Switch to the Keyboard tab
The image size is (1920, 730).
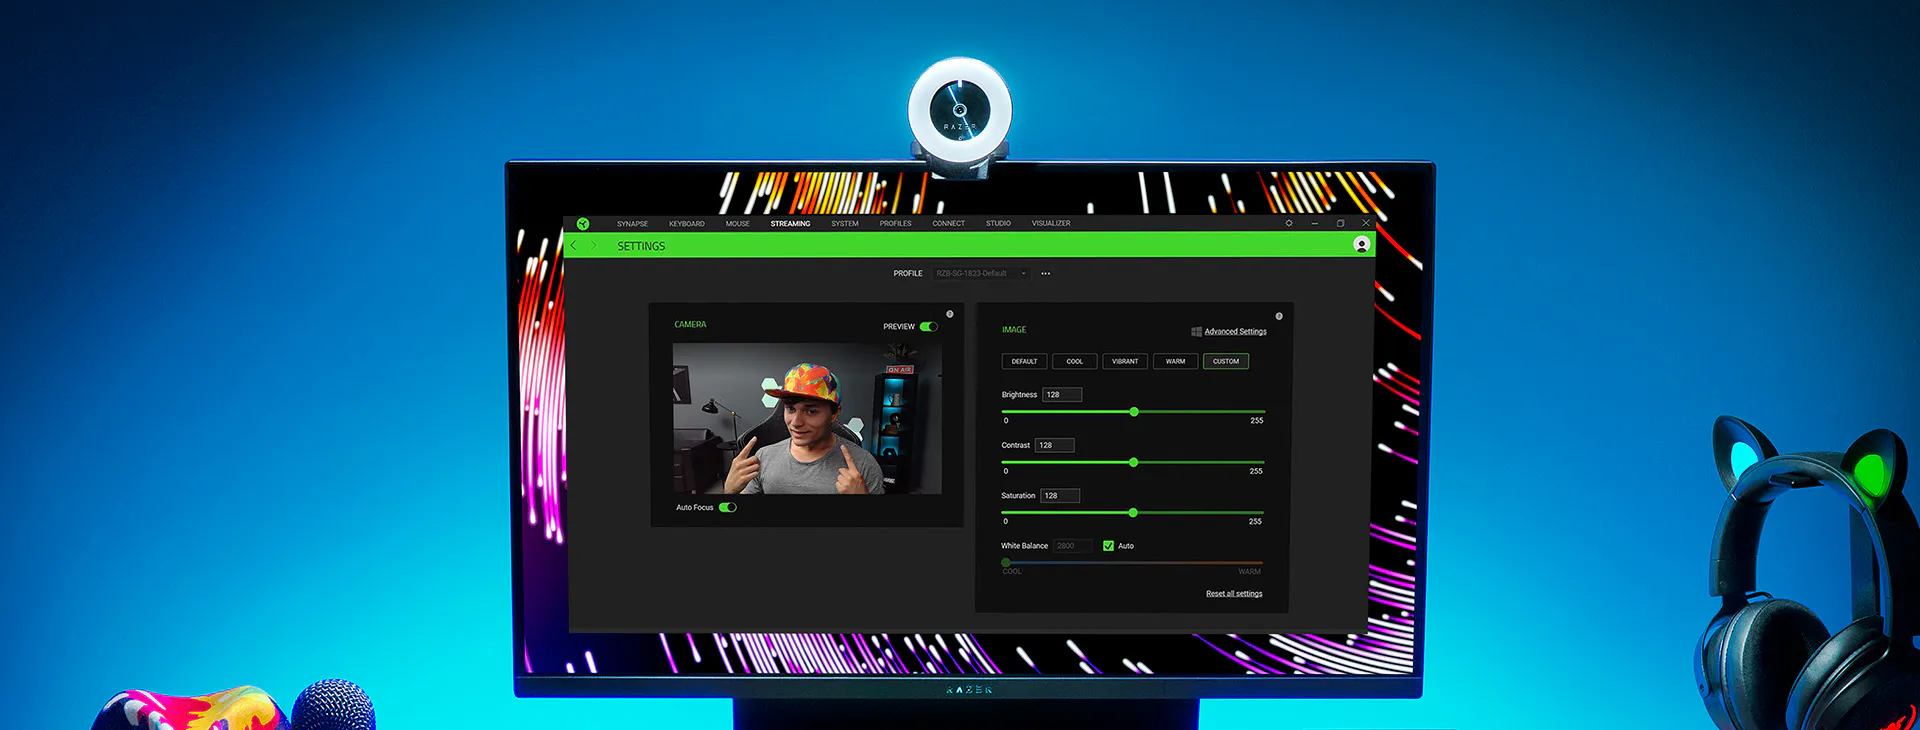(686, 224)
